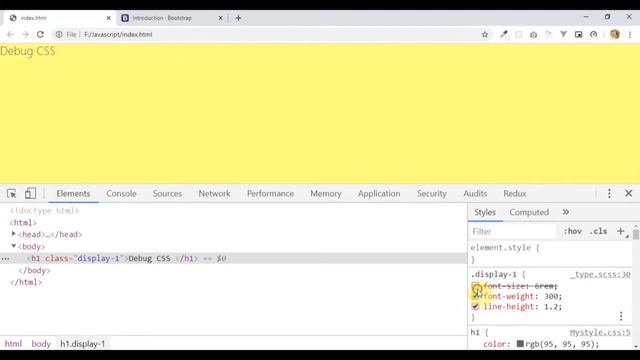This screenshot has width=640, height=360.
Task: Switch to the Introduction Bootstrap browser tab
Action: 171,18
